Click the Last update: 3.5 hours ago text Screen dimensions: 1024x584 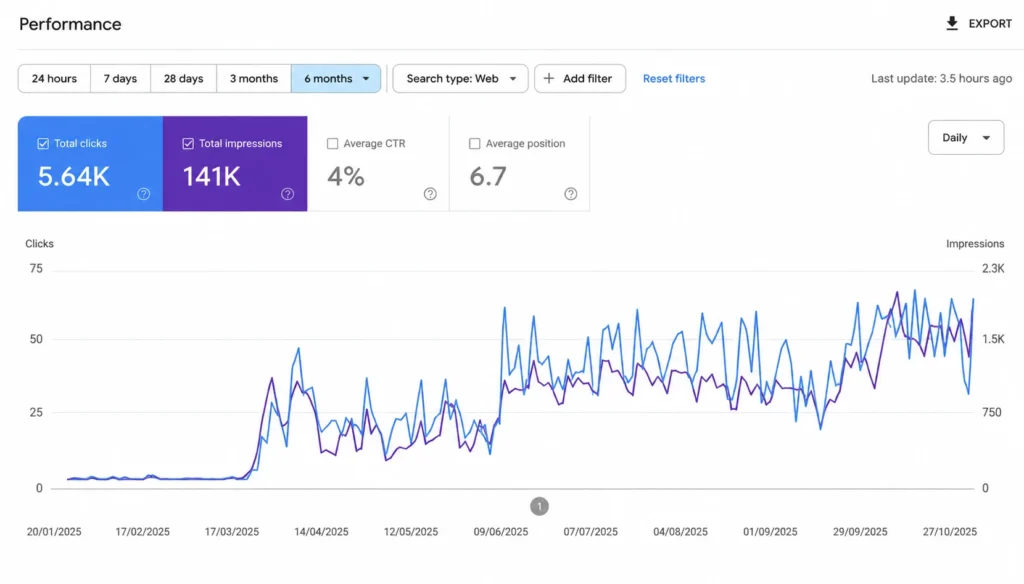[x=942, y=78]
